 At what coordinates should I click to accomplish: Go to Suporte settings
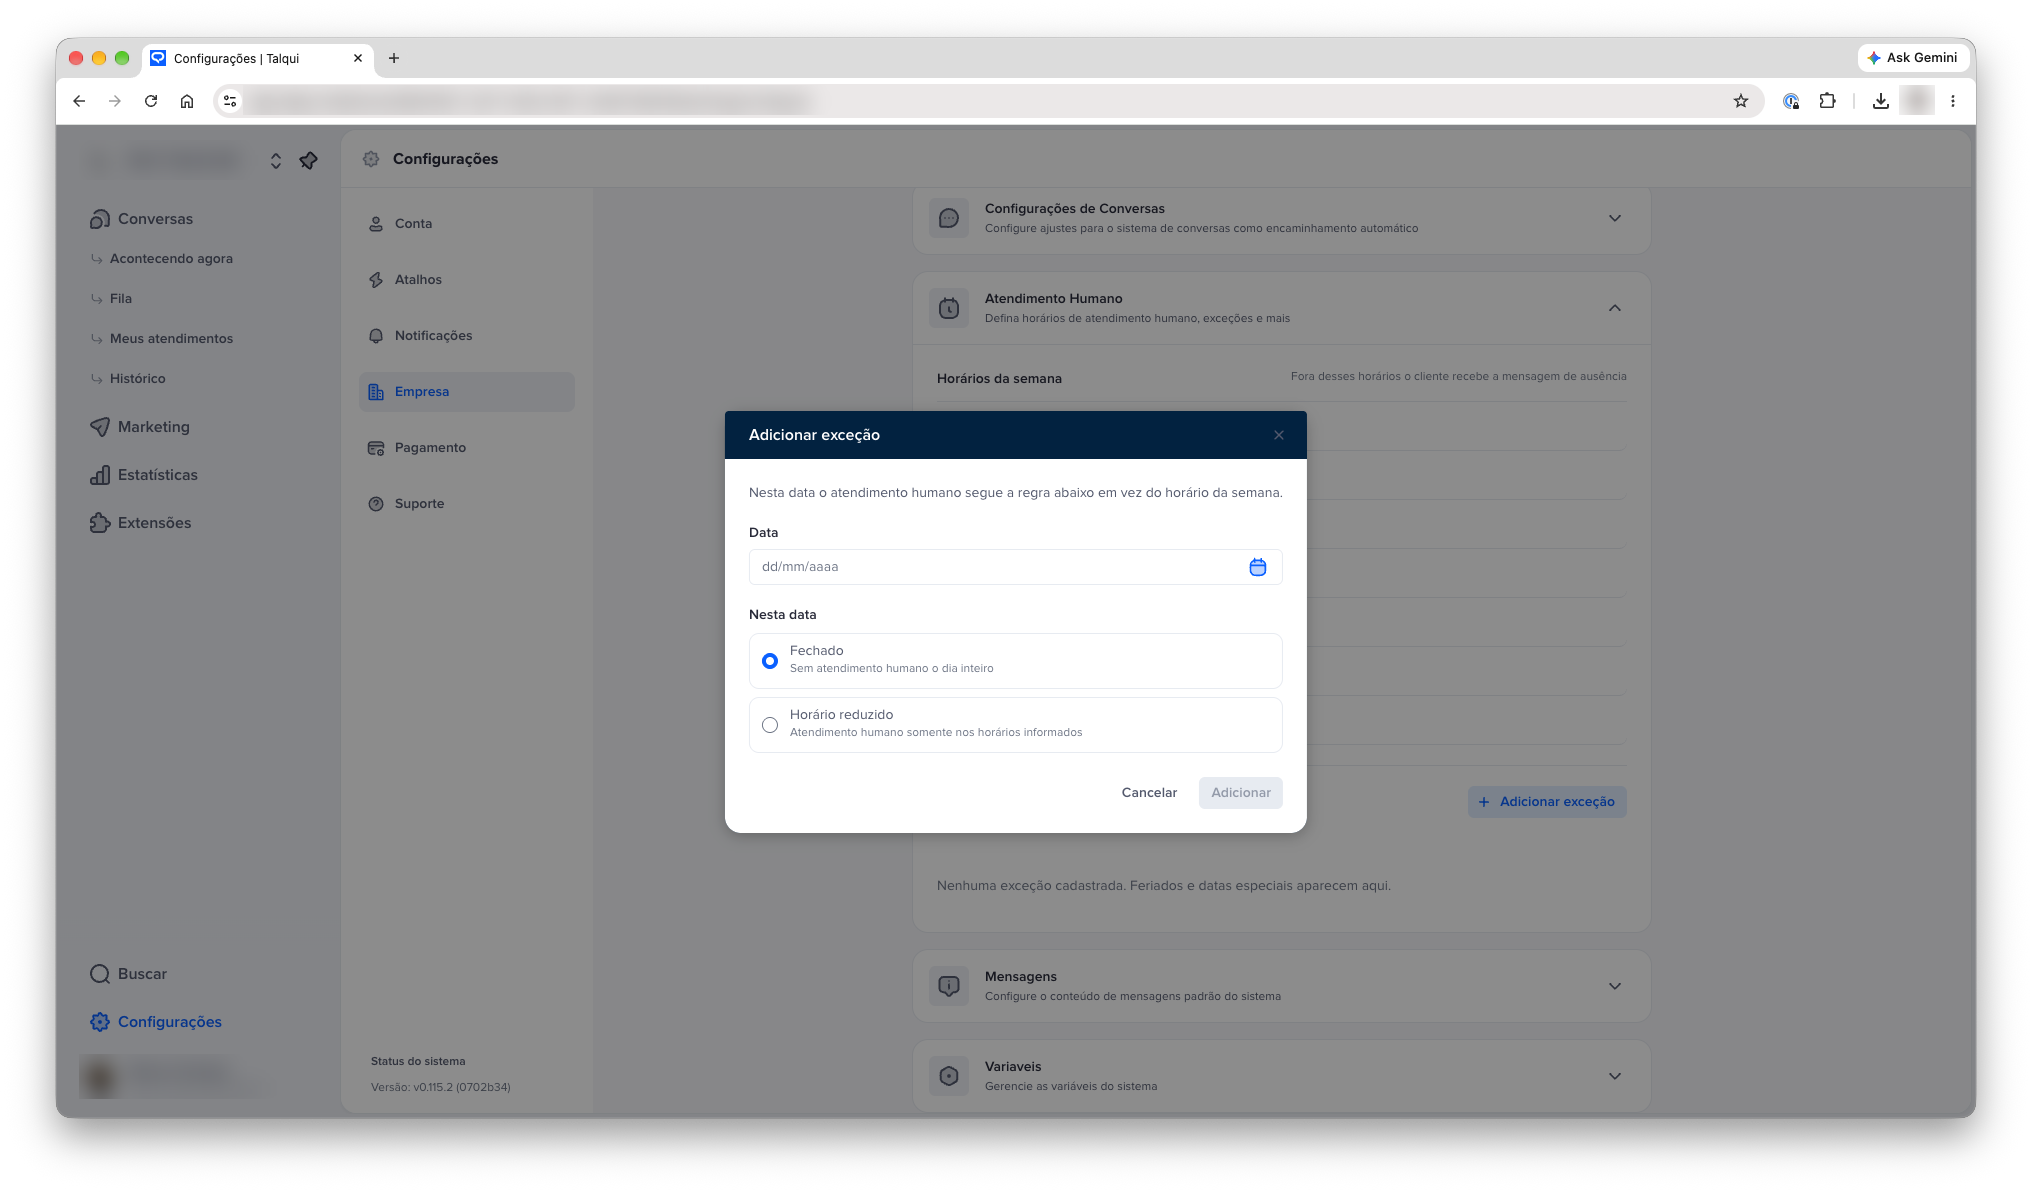tap(467, 504)
